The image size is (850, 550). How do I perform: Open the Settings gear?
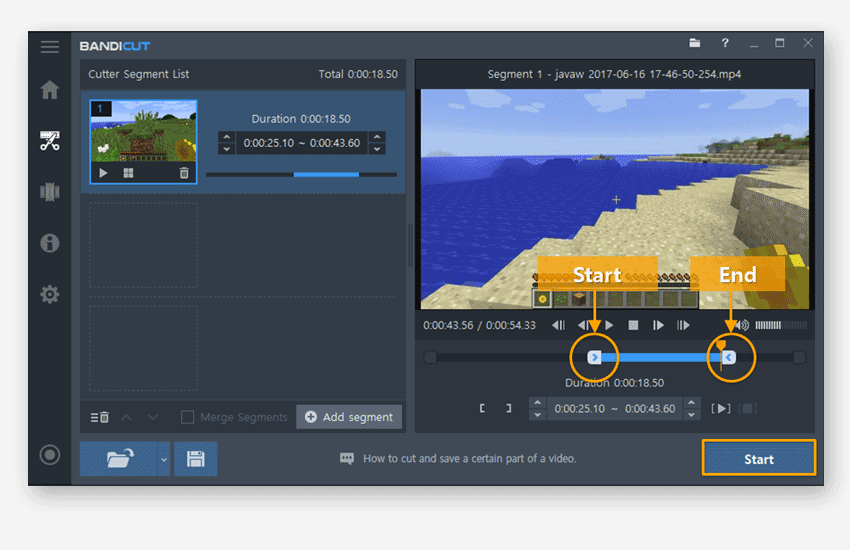[x=49, y=294]
